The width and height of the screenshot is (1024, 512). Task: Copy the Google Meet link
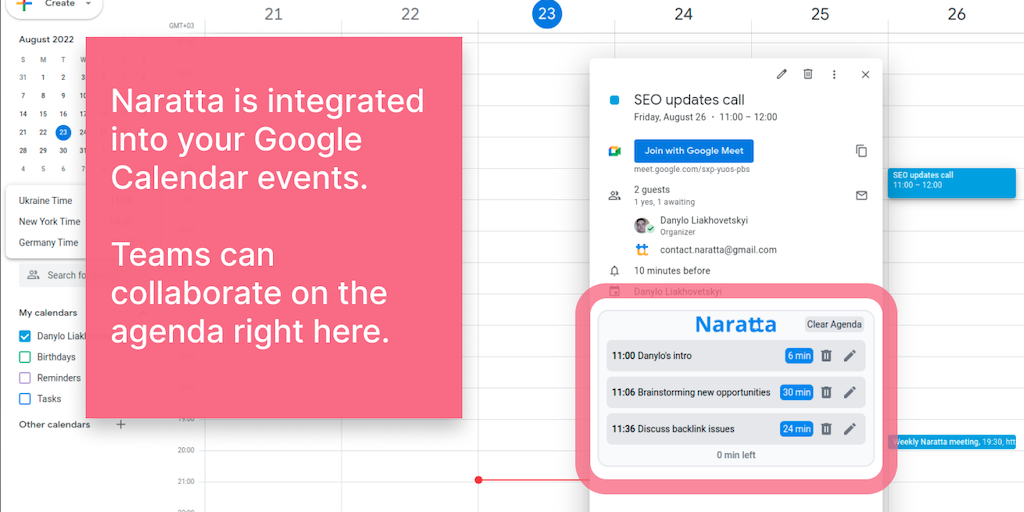click(861, 151)
